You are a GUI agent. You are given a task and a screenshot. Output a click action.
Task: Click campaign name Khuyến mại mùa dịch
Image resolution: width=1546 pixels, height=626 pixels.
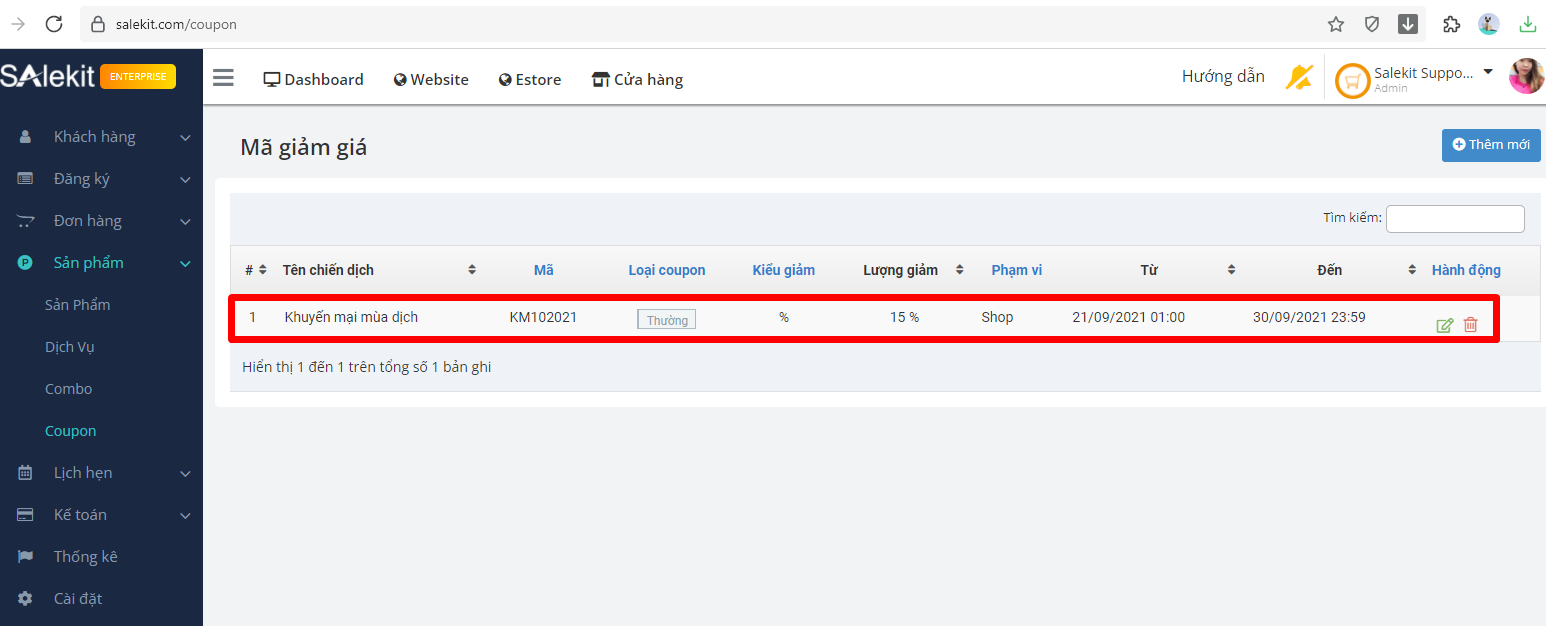tap(351, 317)
